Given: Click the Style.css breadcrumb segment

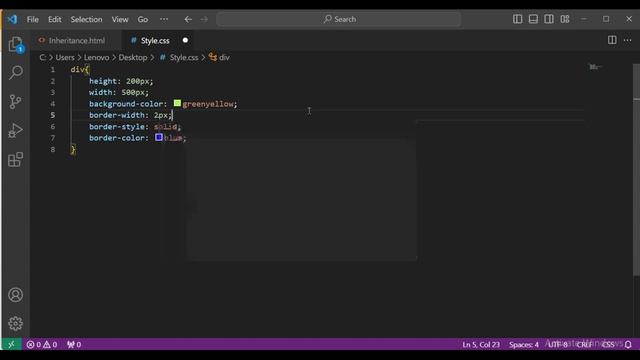Looking at the screenshot, I should tap(184, 58).
